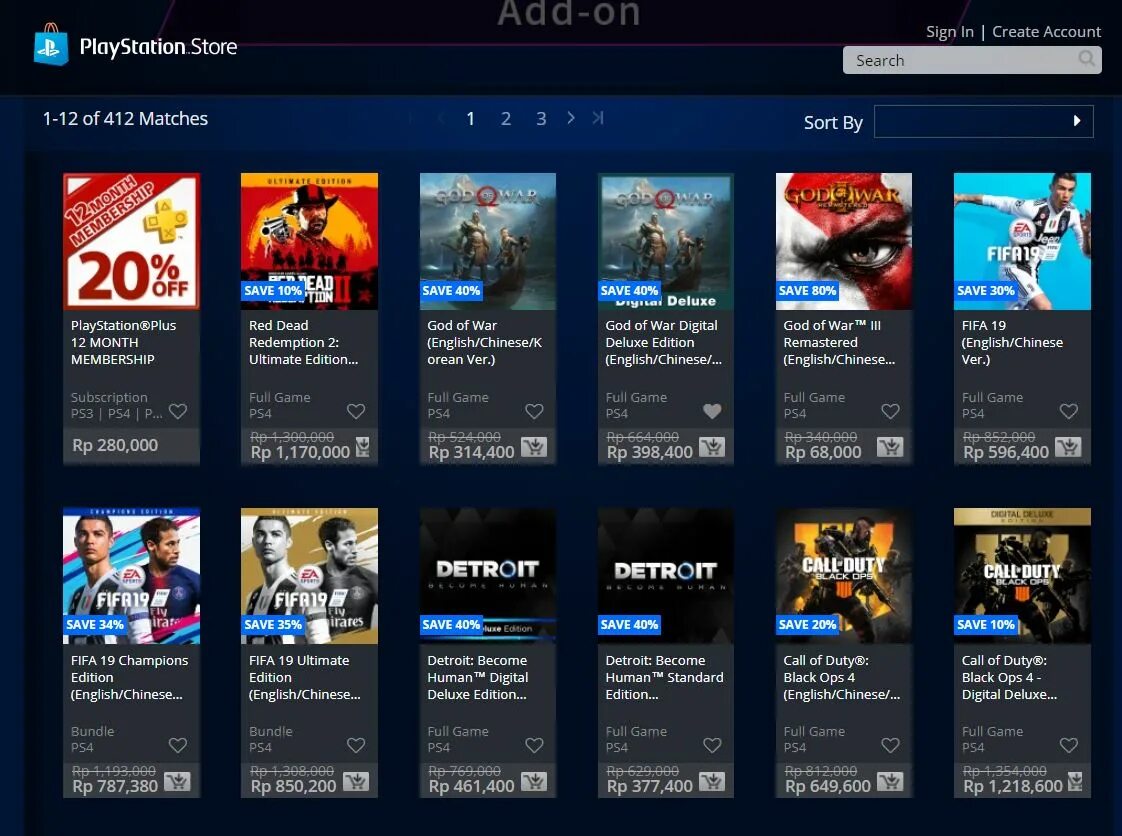1122x836 pixels.
Task: Go to page 3
Action: [541, 119]
